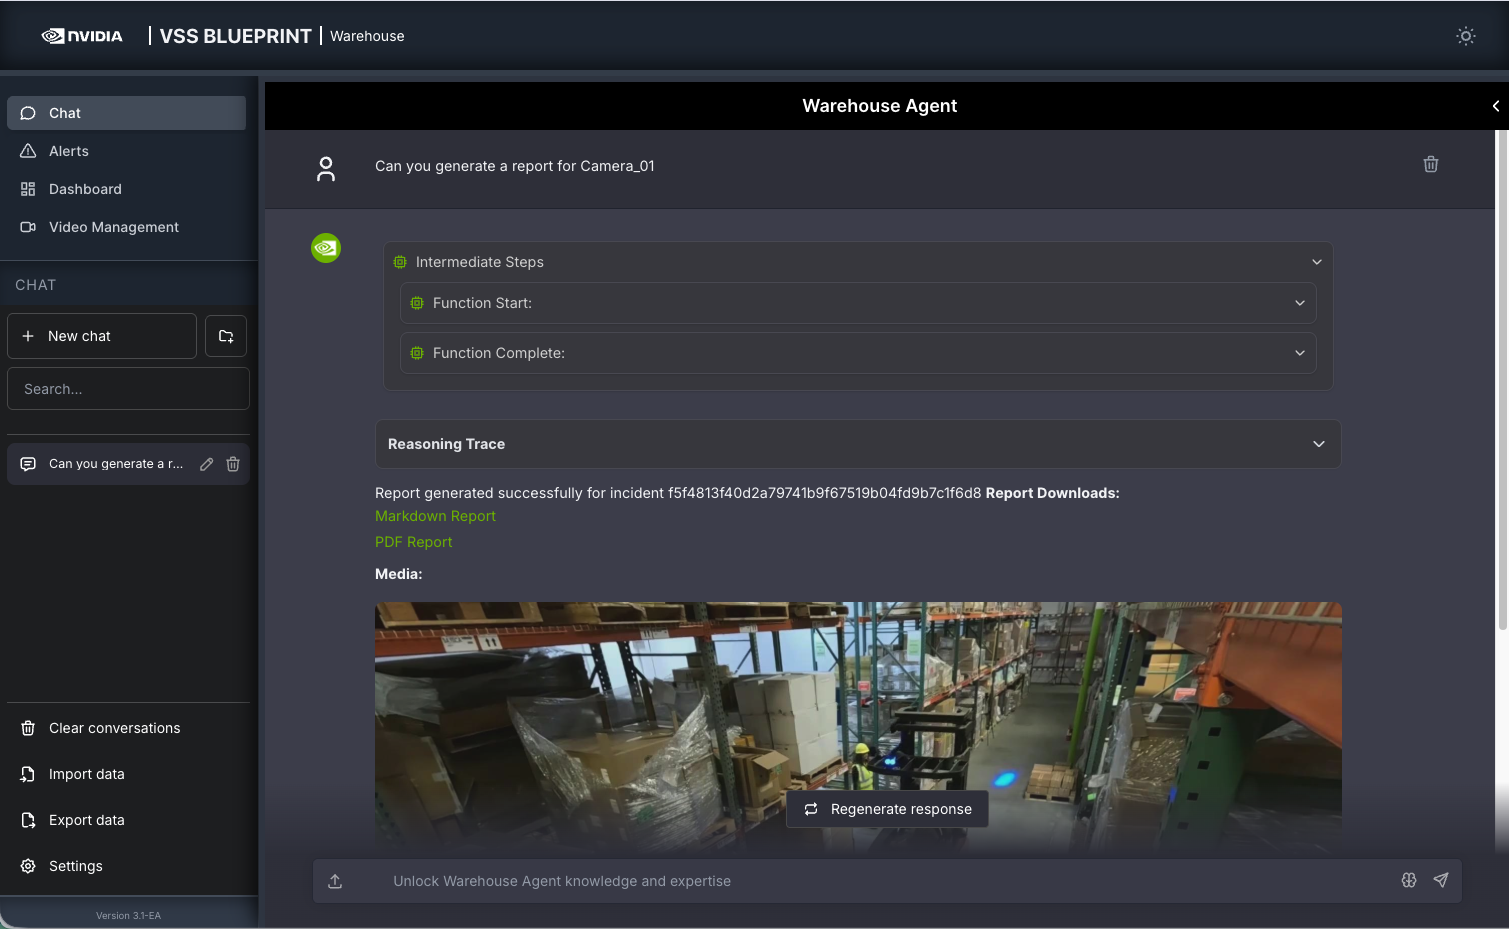The height and width of the screenshot is (929, 1509).
Task: Click the upload file icon in input bar
Action: click(x=335, y=881)
